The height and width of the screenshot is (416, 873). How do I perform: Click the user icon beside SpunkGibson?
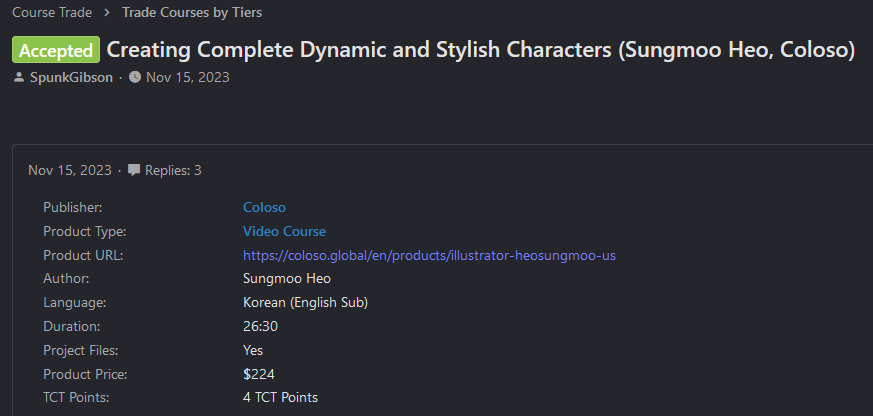[x=19, y=78]
